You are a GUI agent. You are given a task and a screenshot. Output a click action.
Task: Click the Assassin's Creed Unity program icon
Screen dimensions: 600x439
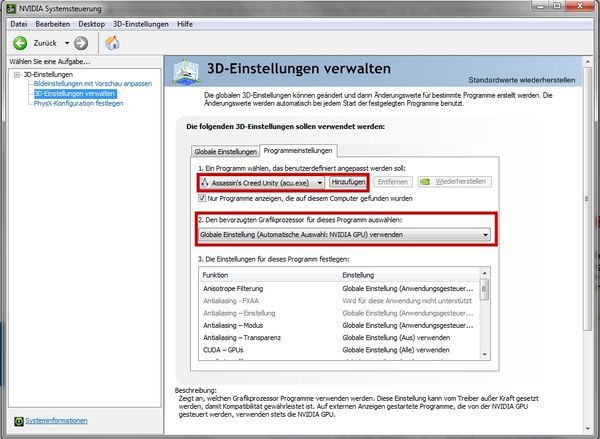click(205, 183)
